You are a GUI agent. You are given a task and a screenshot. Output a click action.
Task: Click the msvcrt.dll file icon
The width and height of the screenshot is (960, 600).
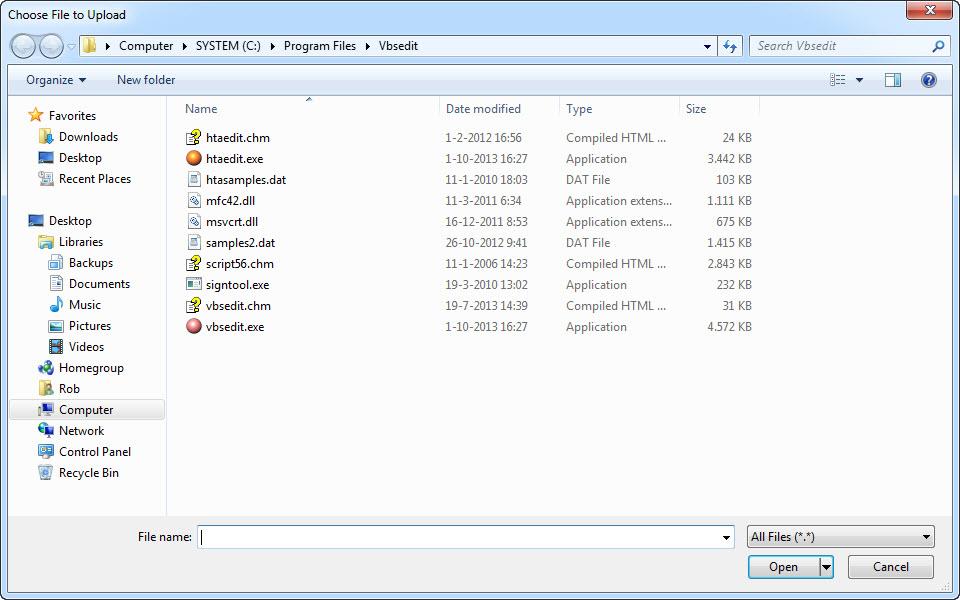point(193,221)
